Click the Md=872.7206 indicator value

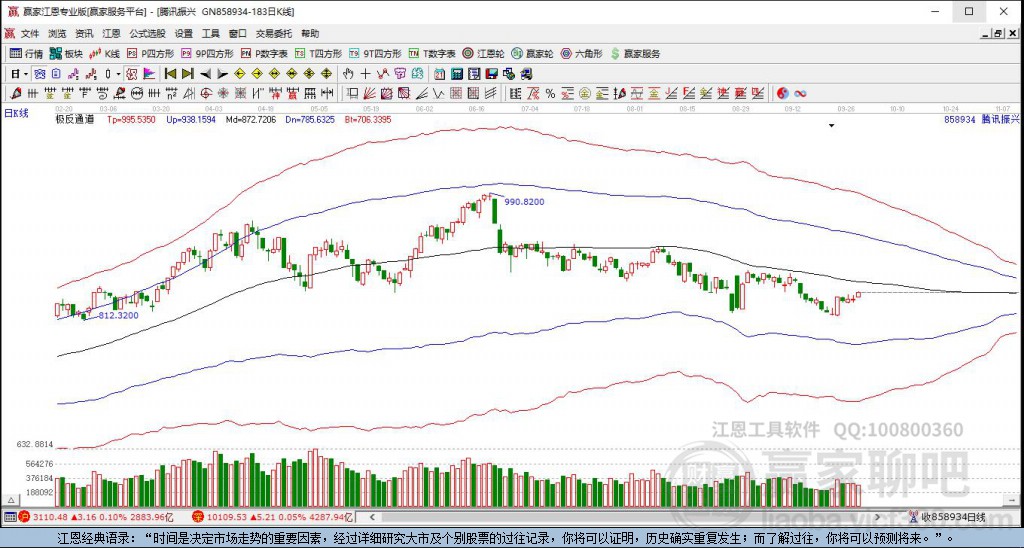click(x=251, y=120)
